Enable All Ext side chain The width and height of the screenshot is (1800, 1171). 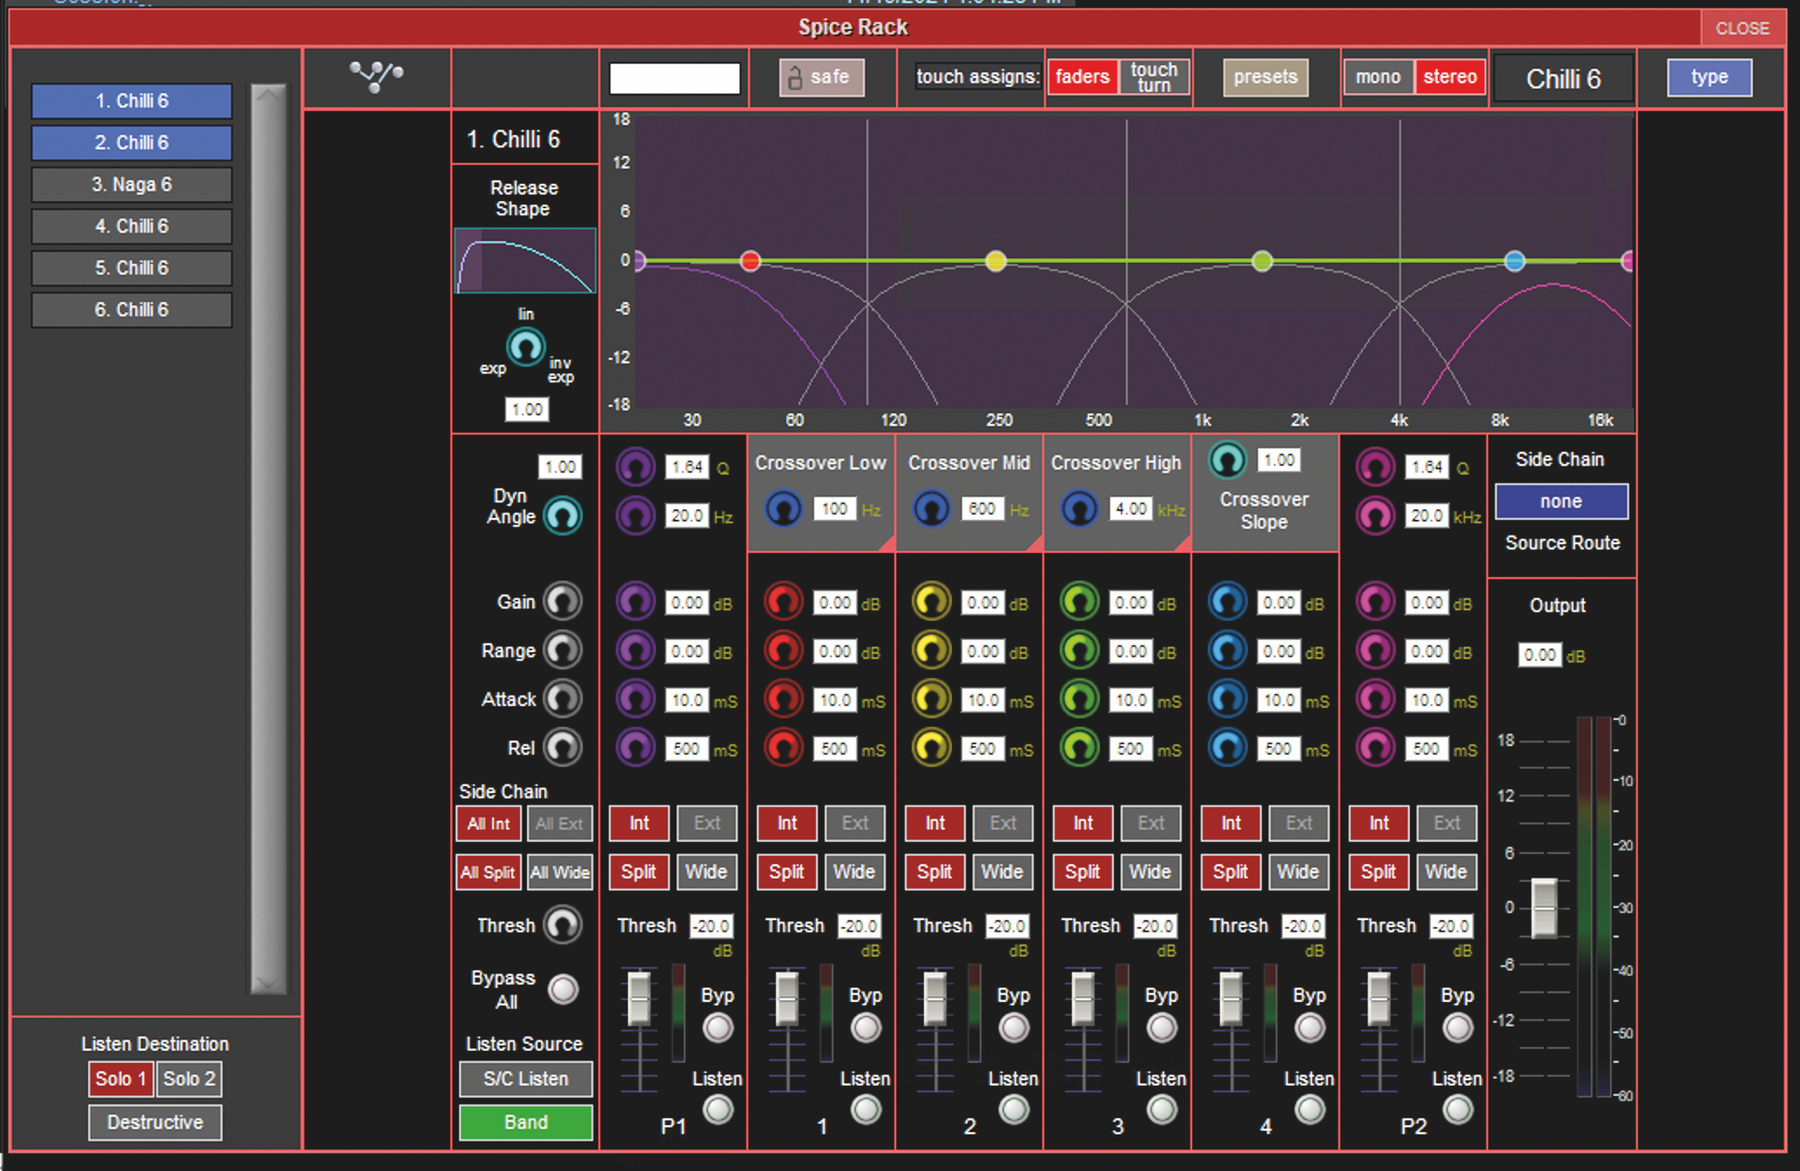pyautogui.click(x=560, y=824)
